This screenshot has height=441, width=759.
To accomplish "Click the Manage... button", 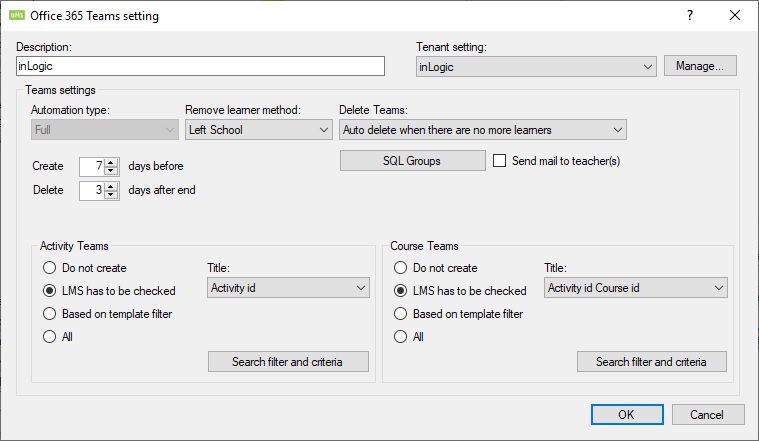I will pyautogui.click(x=700, y=66).
